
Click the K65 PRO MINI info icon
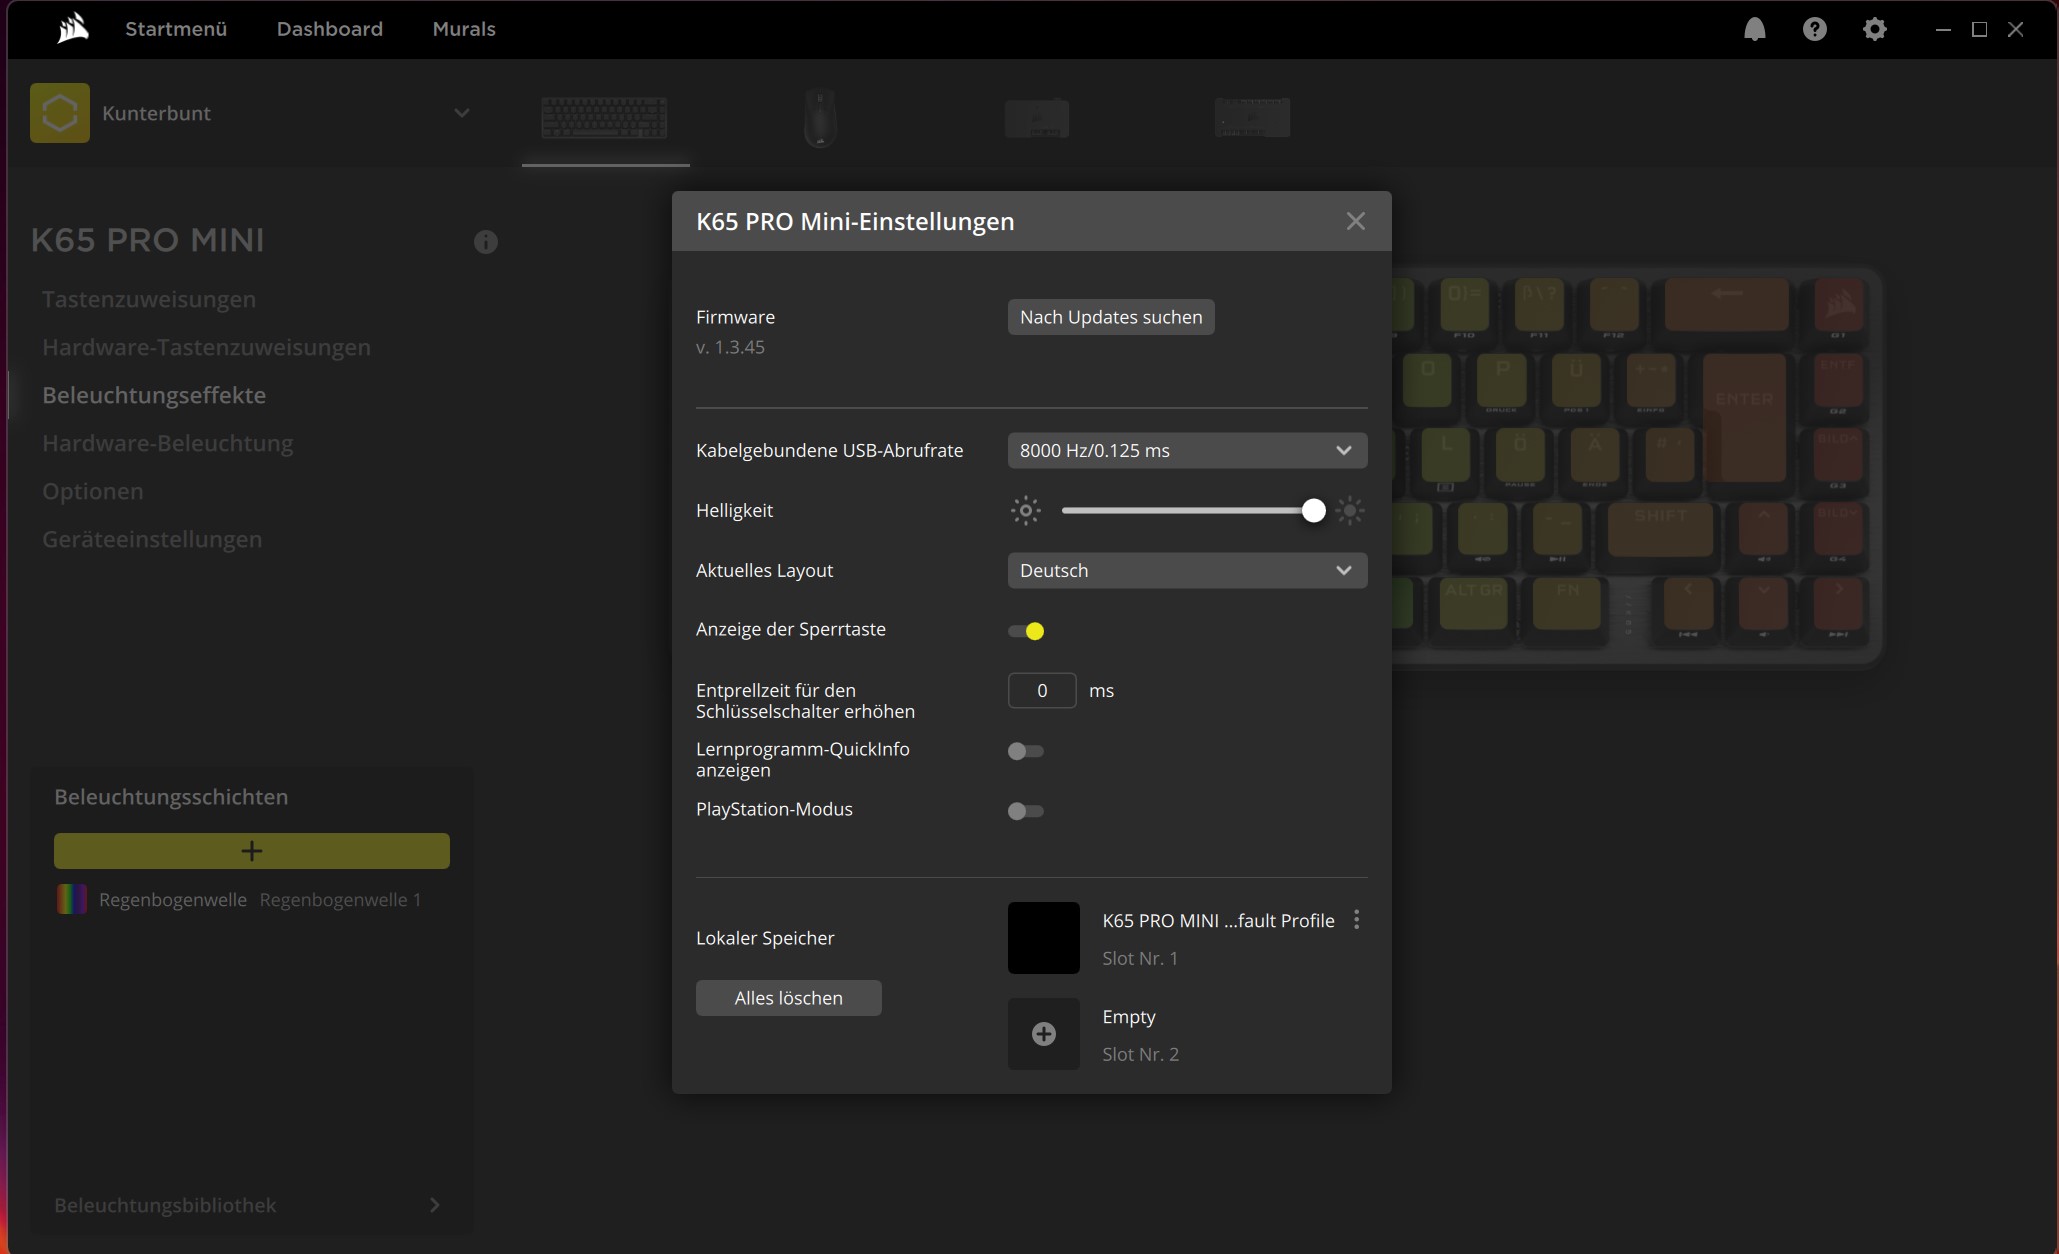click(485, 242)
